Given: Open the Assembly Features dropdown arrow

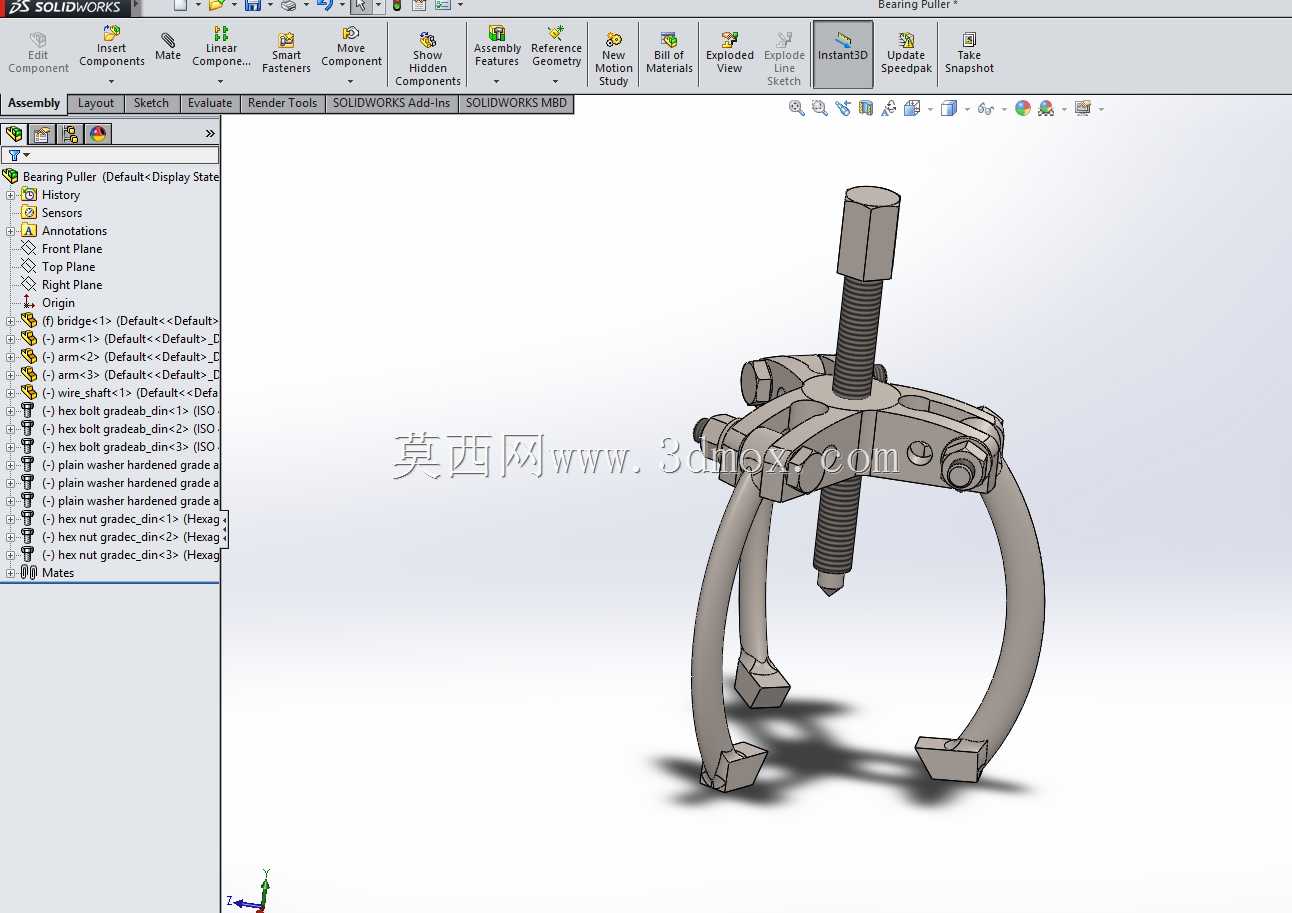Looking at the screenshot, I should click(497, 82).
